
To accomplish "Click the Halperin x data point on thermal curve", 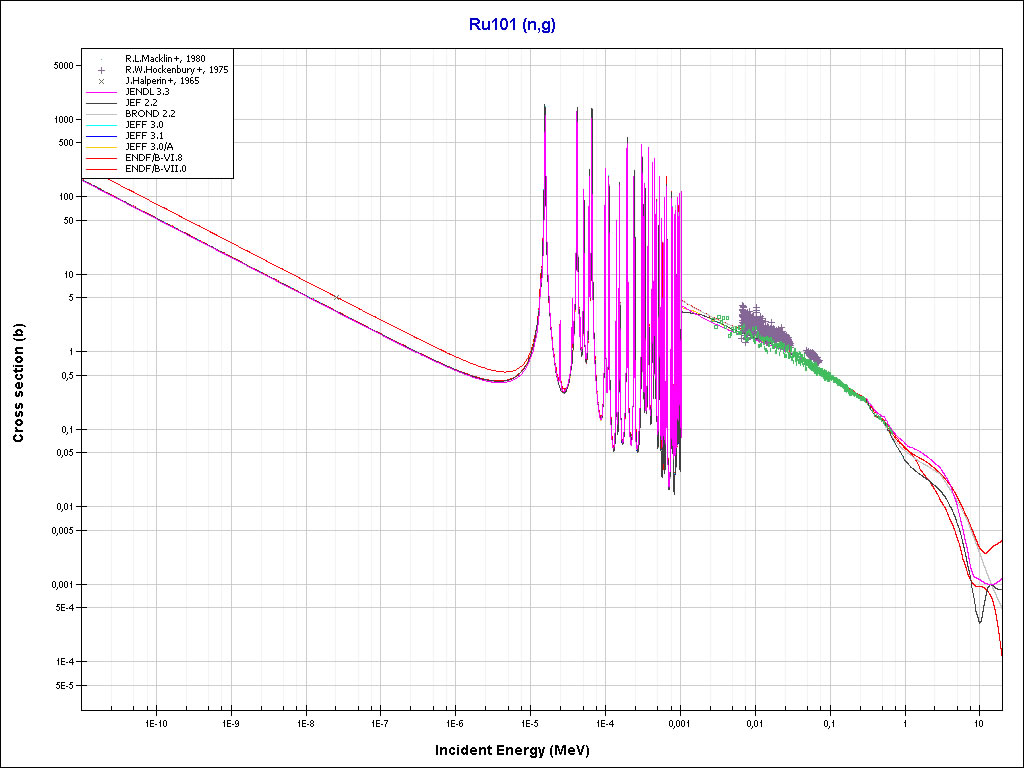I will 337,297.
